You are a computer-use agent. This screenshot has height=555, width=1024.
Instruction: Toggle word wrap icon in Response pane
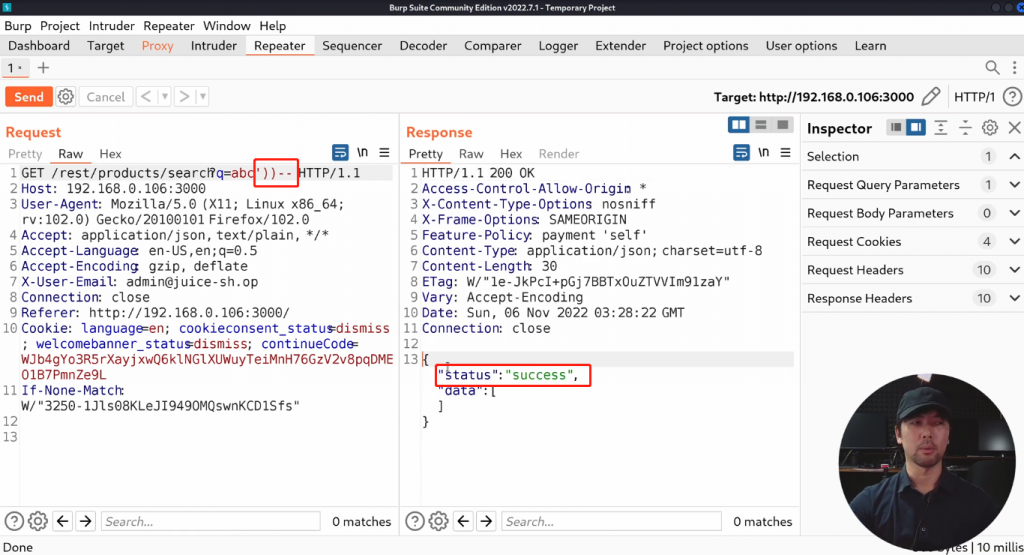(x=741, y=153)
